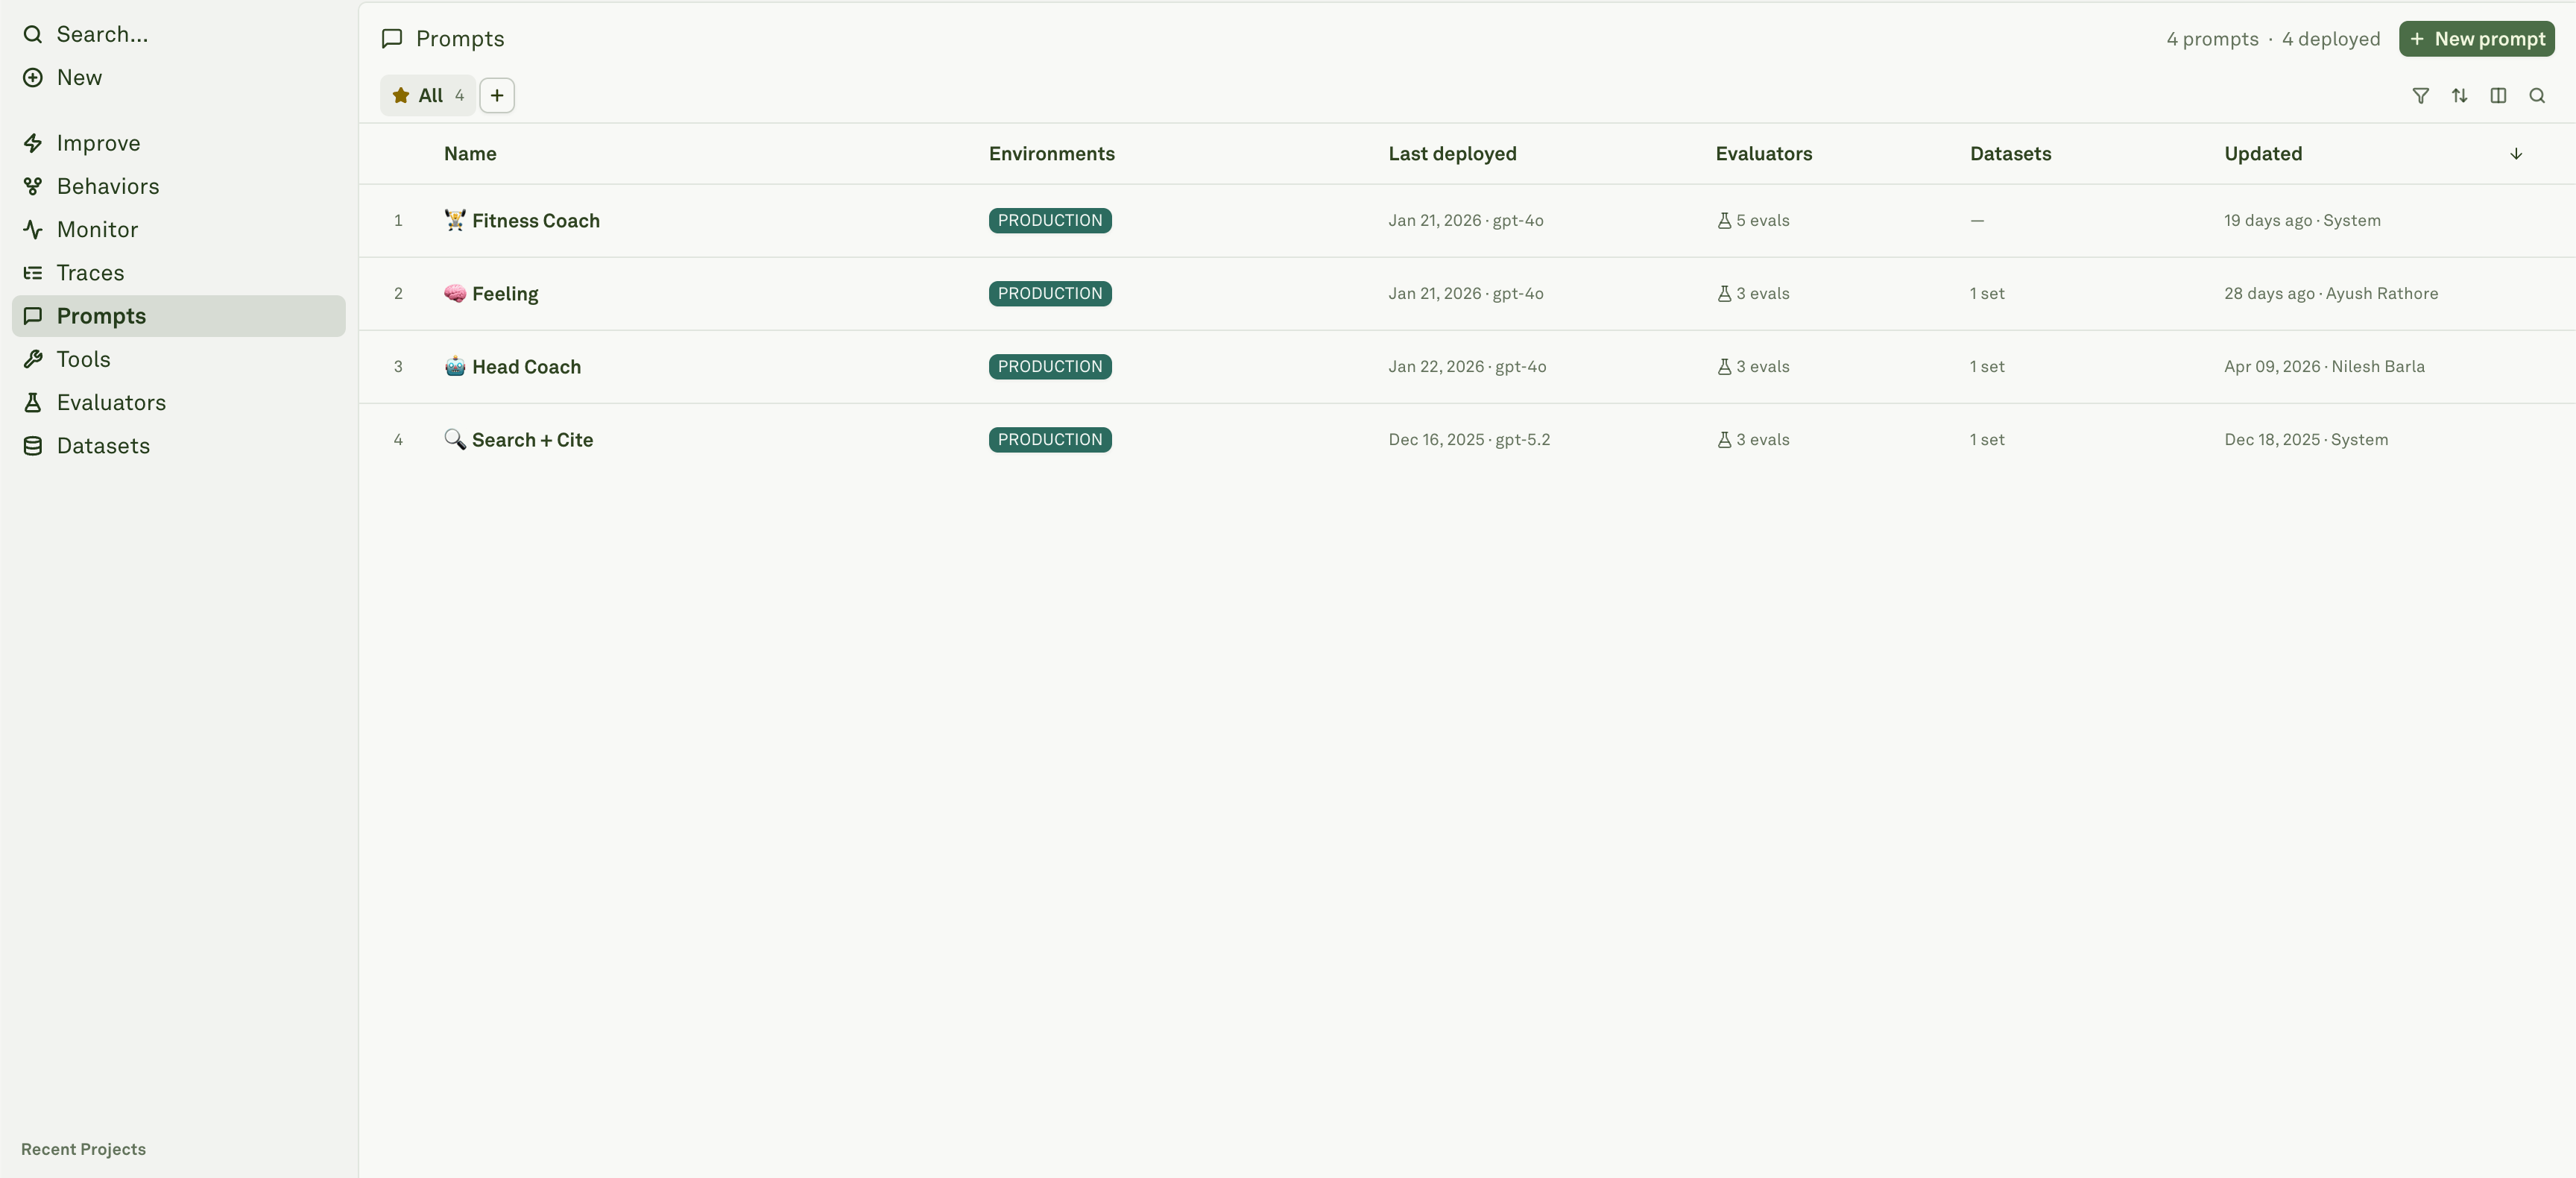Screen dimensions: 2576x1178
Task: Click row number 1 cell
Action: click(398, 221)
